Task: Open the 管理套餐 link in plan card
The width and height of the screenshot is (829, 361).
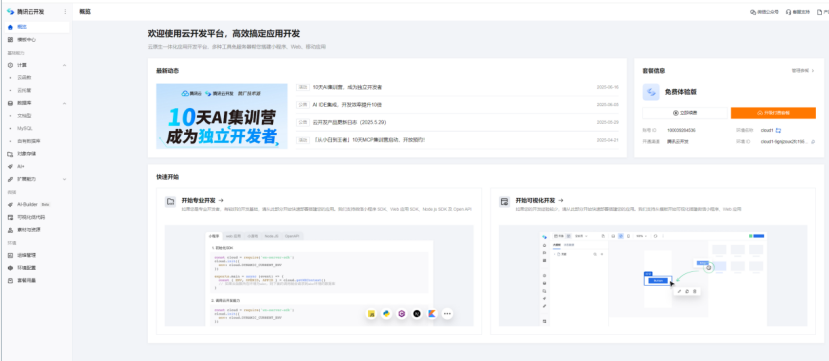Action: point(803,70)
